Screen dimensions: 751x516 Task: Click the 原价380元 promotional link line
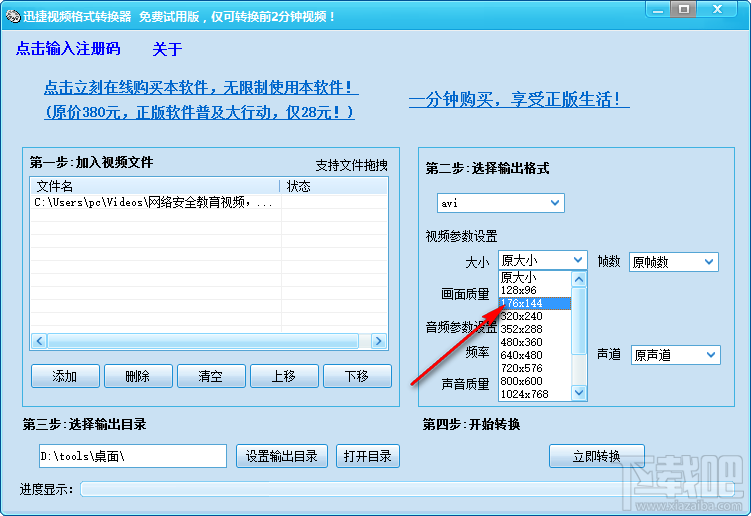199,112
